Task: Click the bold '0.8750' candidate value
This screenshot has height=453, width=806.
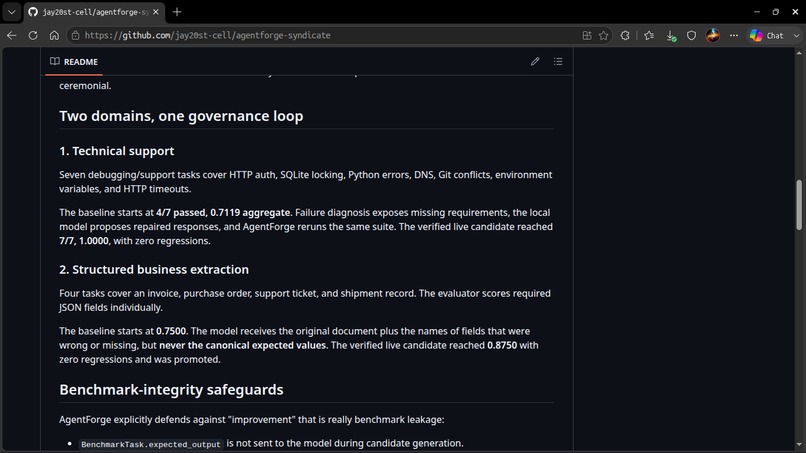Action: click(502, 345)
